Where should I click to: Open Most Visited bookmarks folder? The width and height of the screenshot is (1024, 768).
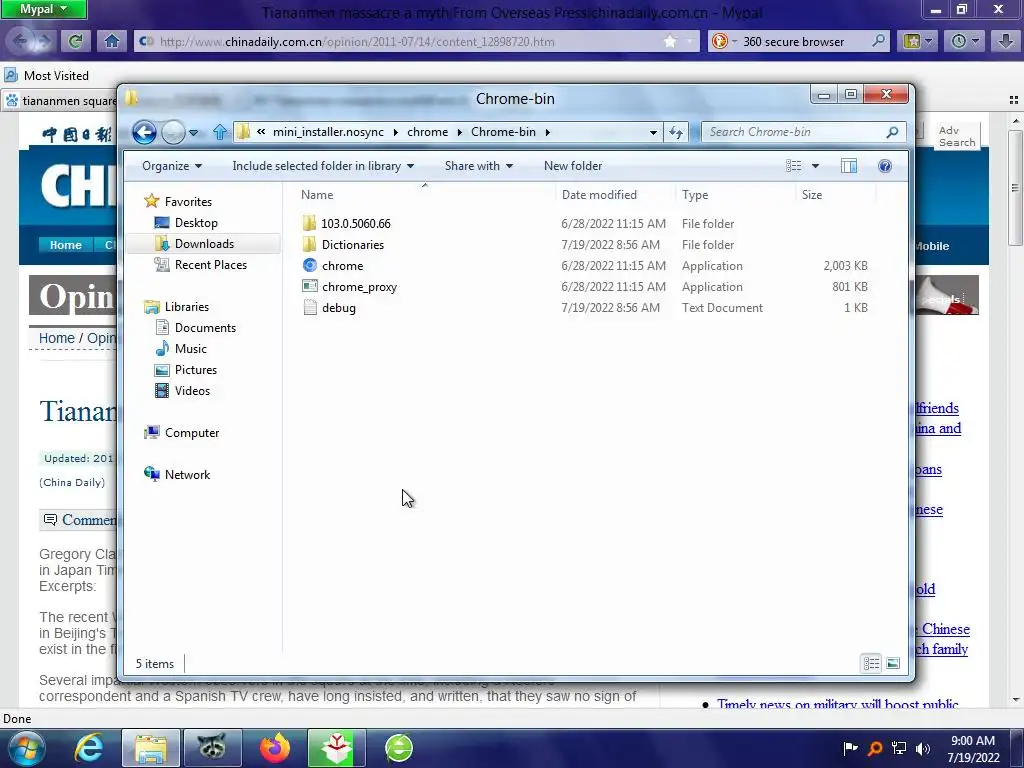point(47,76)
